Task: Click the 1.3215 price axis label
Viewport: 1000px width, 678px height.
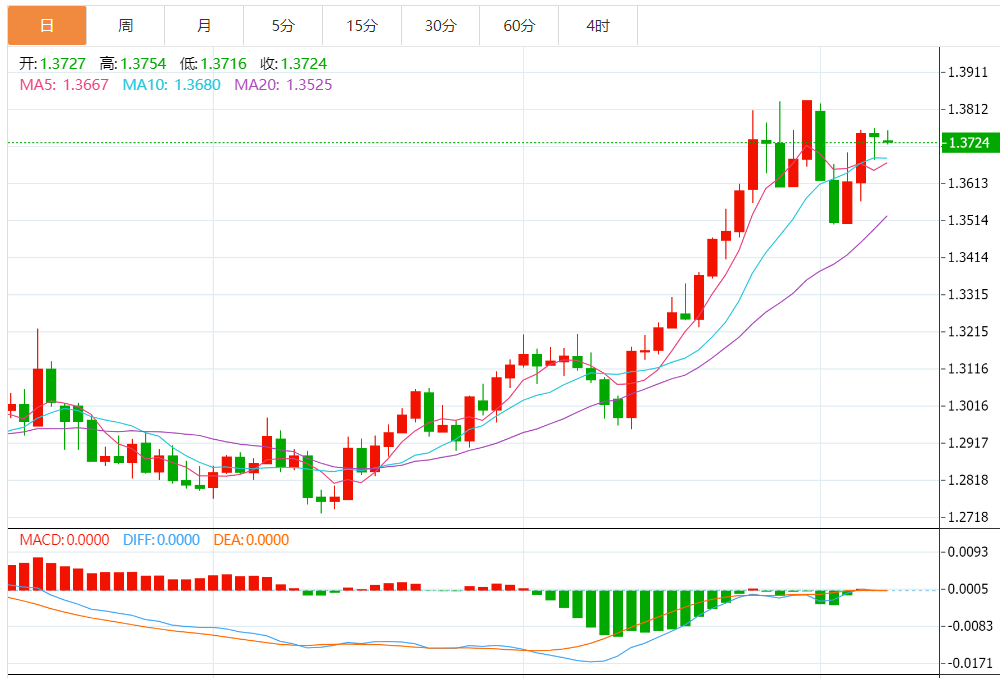Action: pyautogui.click(x=968, y=331)
